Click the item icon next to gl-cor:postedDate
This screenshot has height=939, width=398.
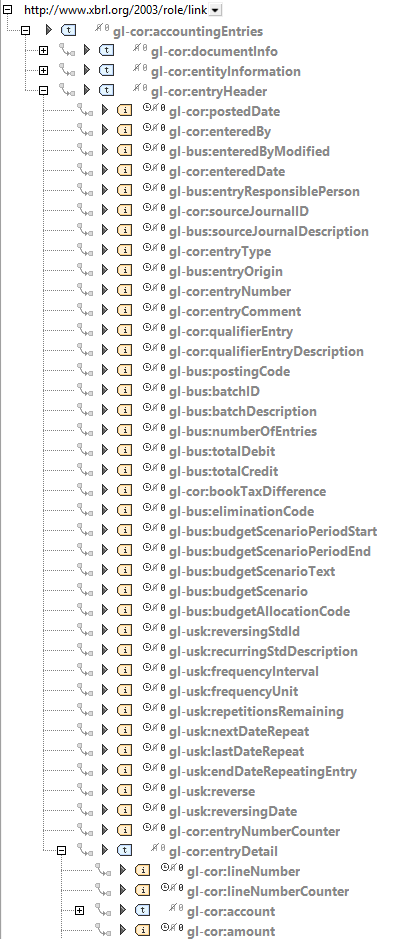[x=124, y=110]
